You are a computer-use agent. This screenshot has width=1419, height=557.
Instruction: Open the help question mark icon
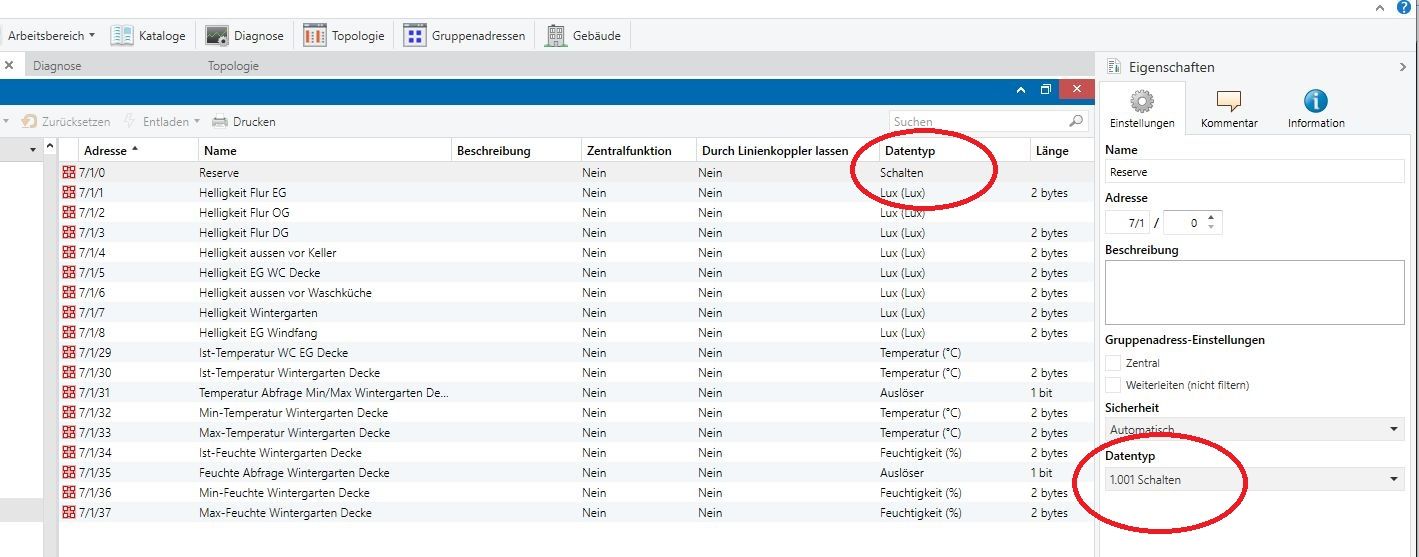click(x=1404, y=6)
